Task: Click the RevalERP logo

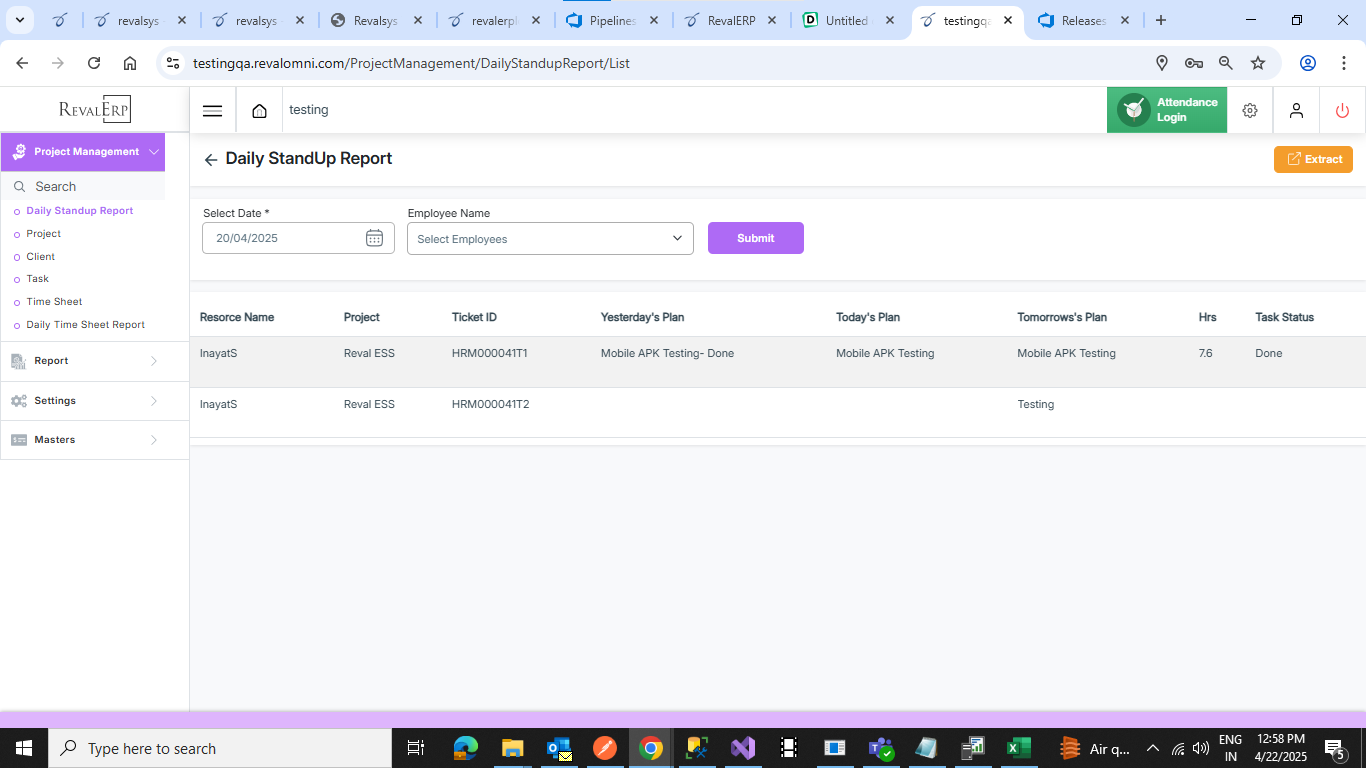Action: point(95,110)
